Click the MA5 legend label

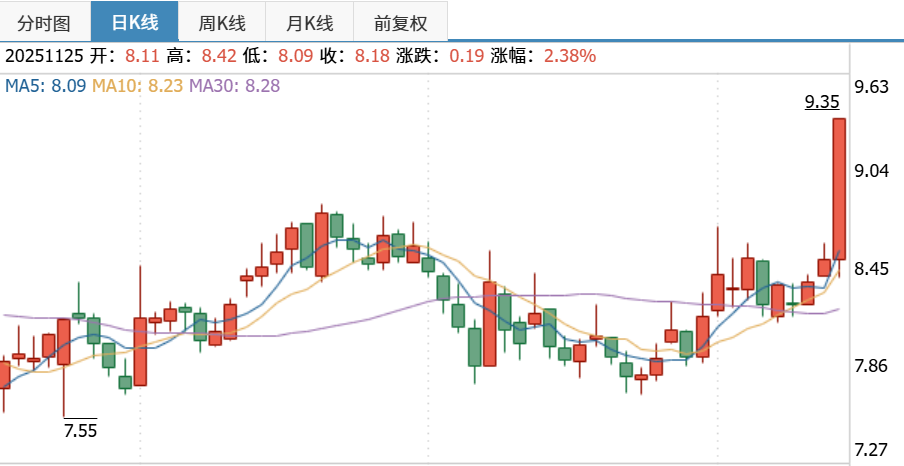tap(45, 86)
